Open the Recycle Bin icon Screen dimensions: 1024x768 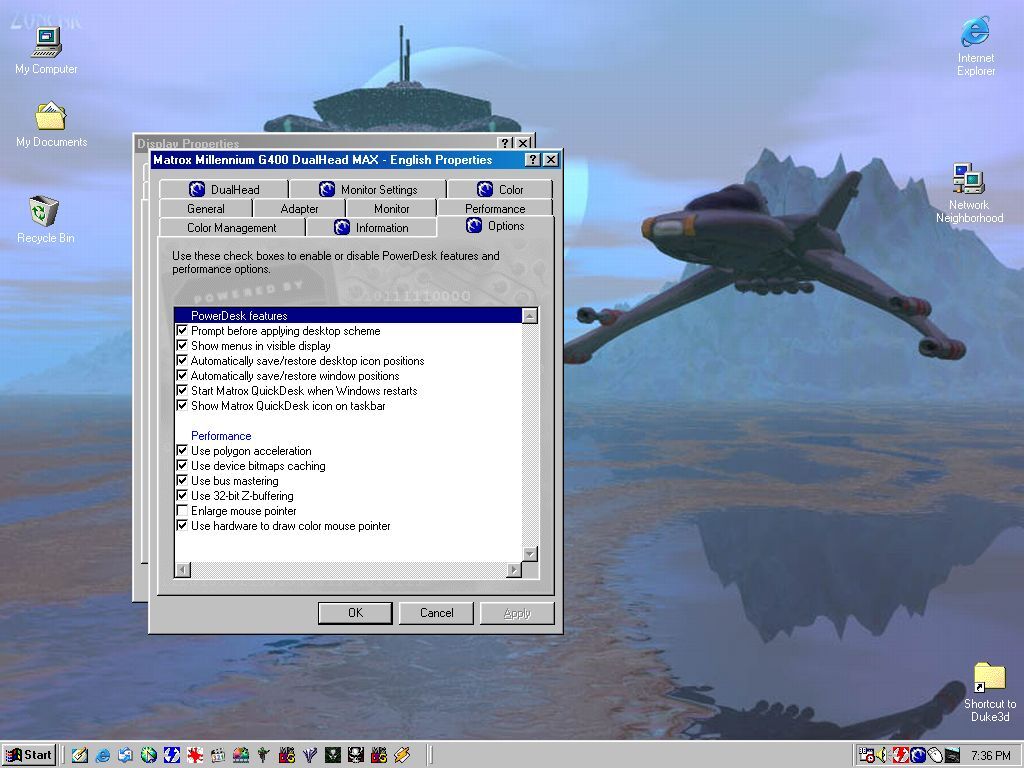click(45, 212)
